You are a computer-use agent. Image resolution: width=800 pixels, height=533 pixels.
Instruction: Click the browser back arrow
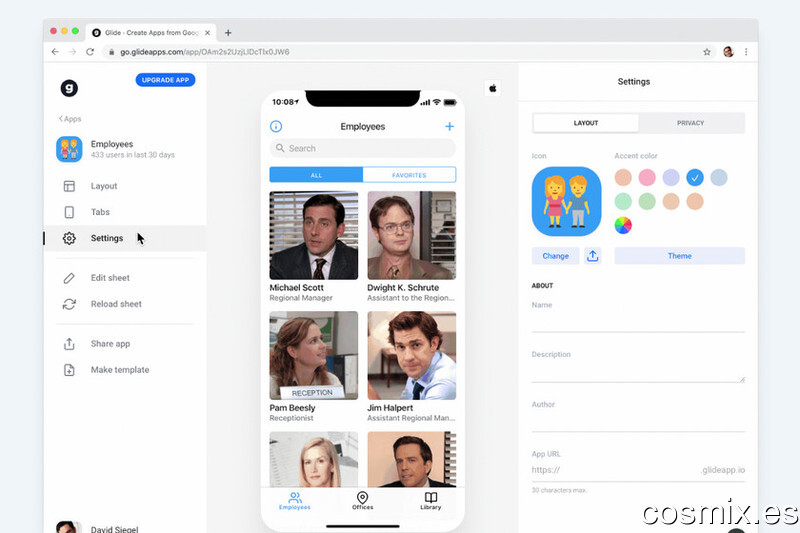[x=55, y=52]
